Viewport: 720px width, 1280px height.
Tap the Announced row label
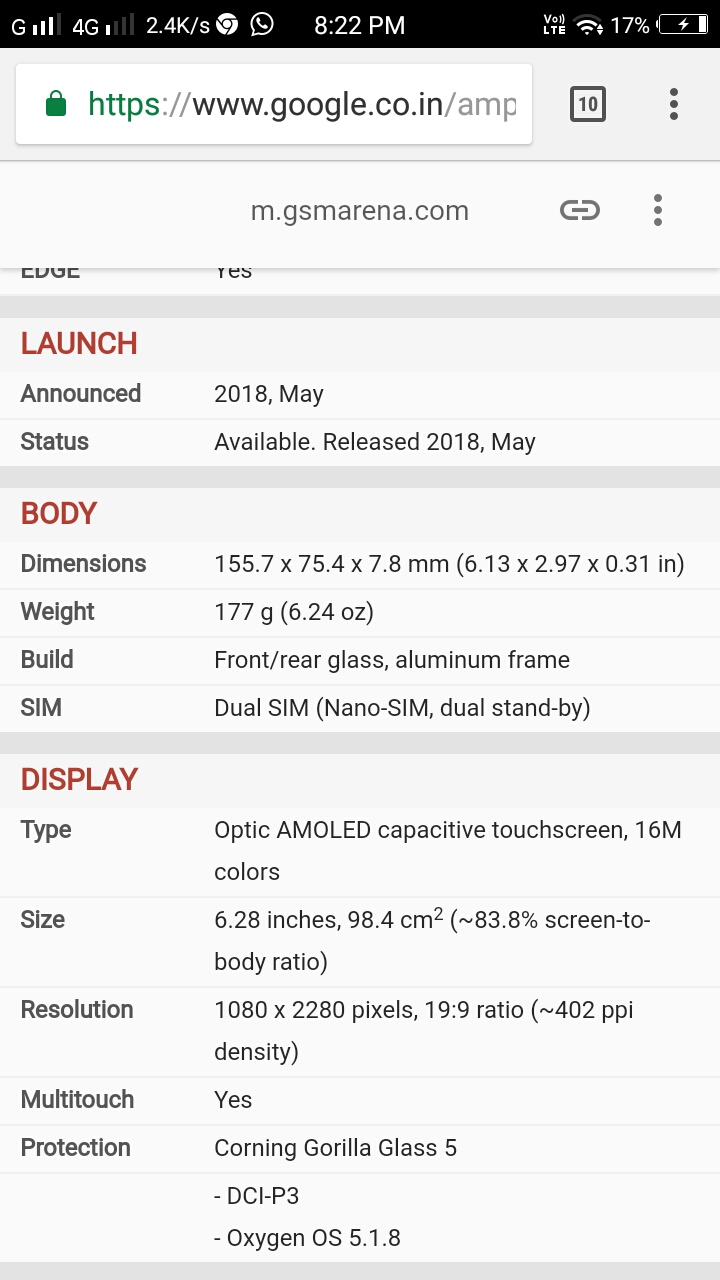81,393
